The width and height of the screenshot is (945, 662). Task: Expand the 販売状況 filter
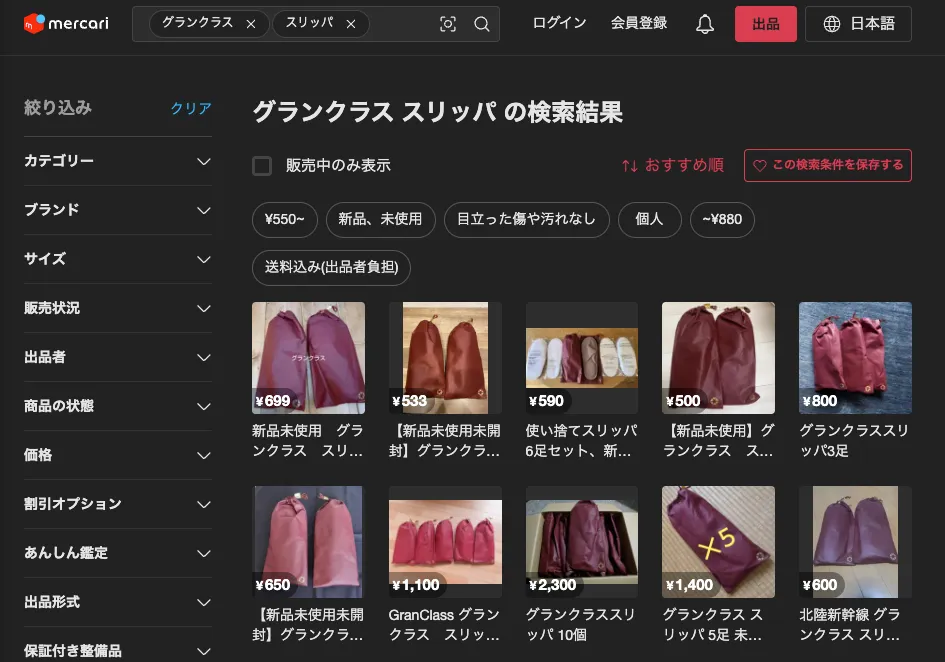pos(118,308)
